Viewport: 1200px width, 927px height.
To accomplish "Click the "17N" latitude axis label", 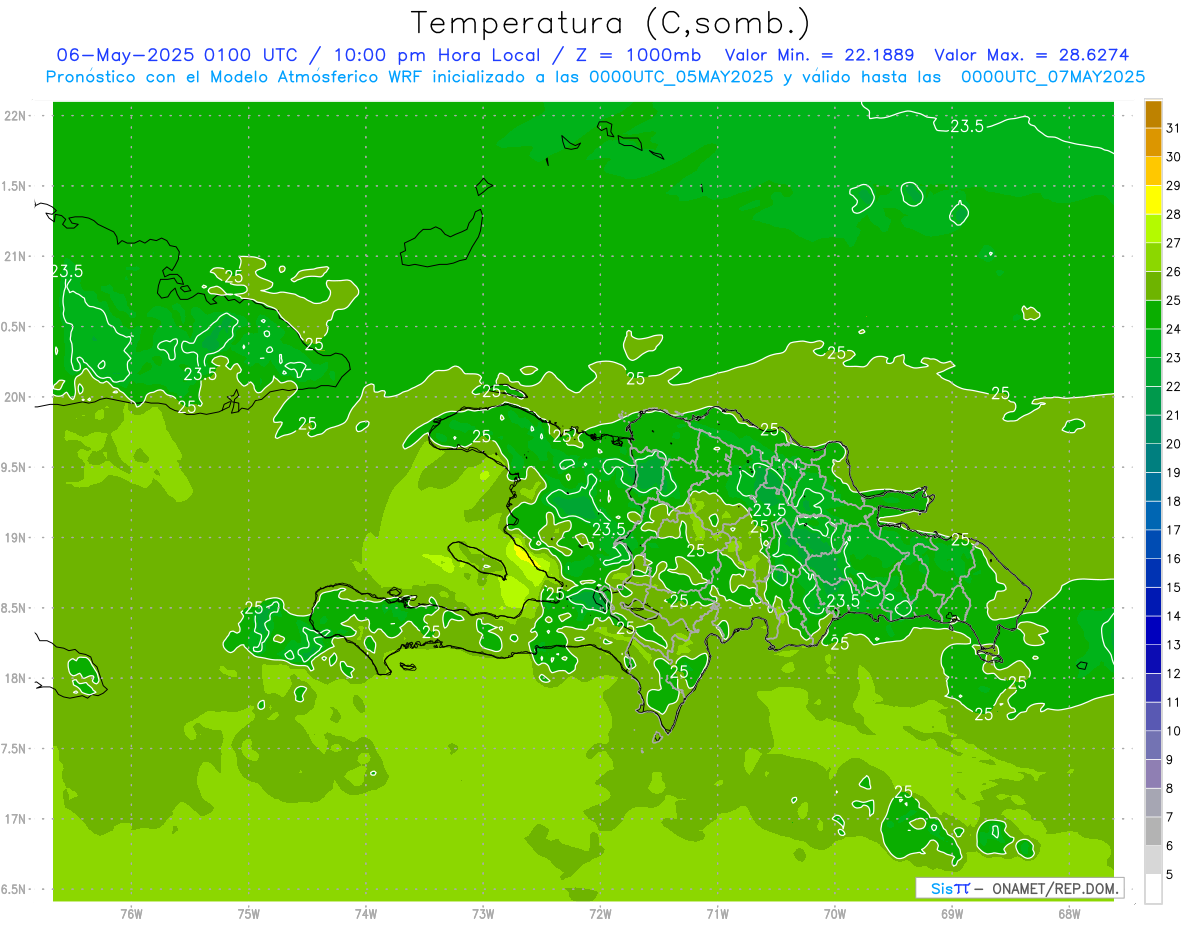I will [15, 819].
